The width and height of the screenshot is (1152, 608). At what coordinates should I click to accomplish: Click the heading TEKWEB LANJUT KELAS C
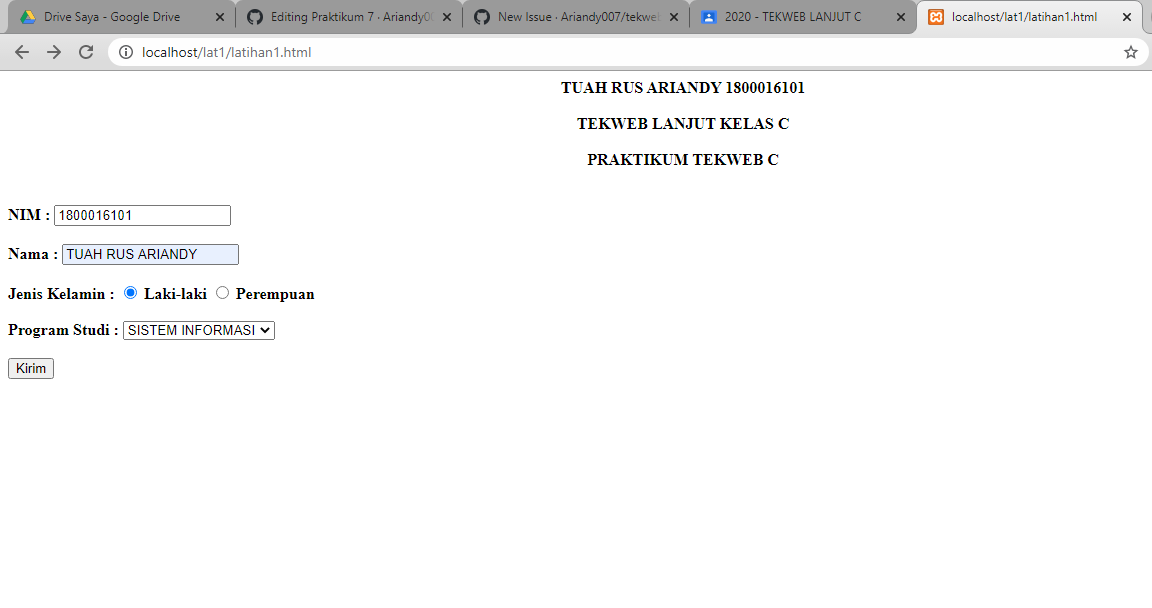683,123
